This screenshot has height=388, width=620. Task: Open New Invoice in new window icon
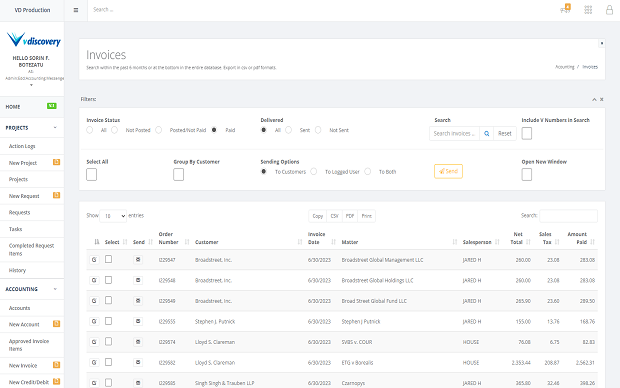[x=57, y=365]
